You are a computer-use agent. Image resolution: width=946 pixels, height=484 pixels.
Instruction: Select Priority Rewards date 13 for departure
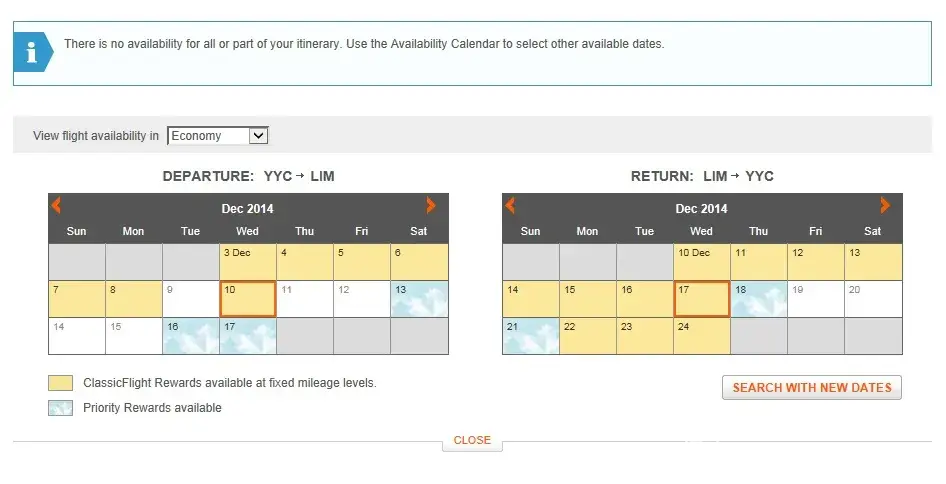419,299
